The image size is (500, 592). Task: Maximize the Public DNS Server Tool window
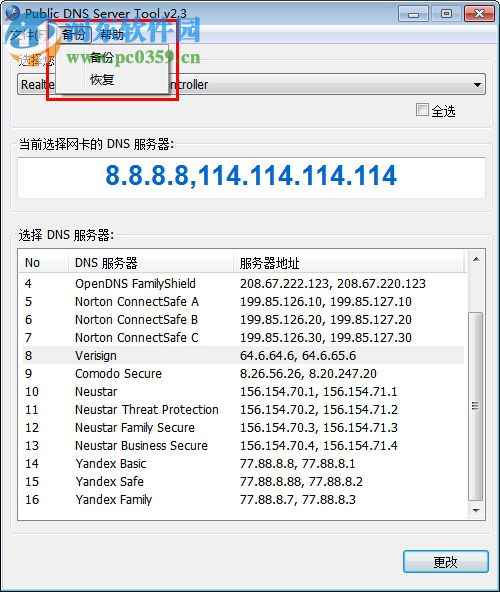446,14
